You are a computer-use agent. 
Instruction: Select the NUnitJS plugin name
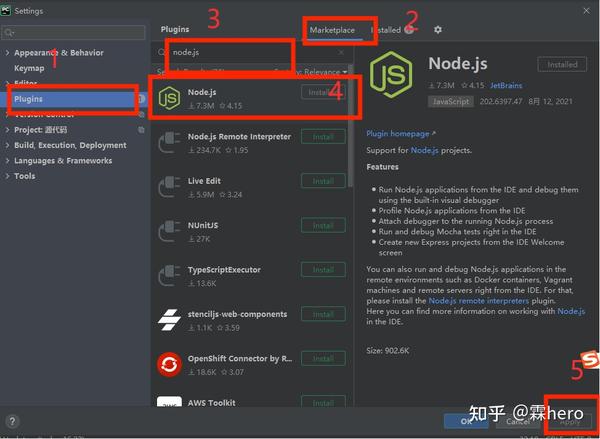point(203,225)
